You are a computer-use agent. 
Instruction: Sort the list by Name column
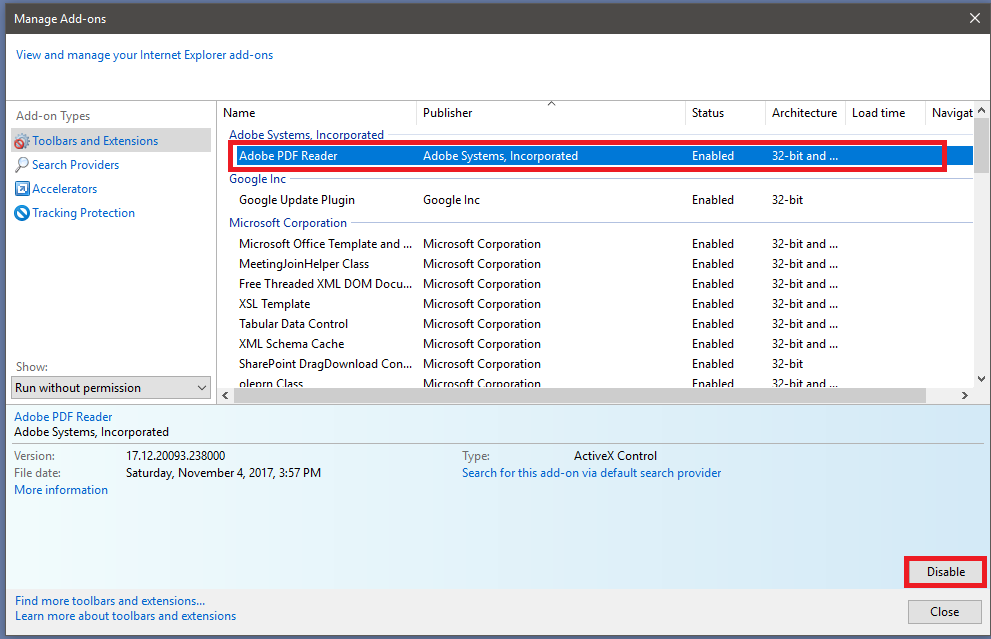[x=317, y=113]
